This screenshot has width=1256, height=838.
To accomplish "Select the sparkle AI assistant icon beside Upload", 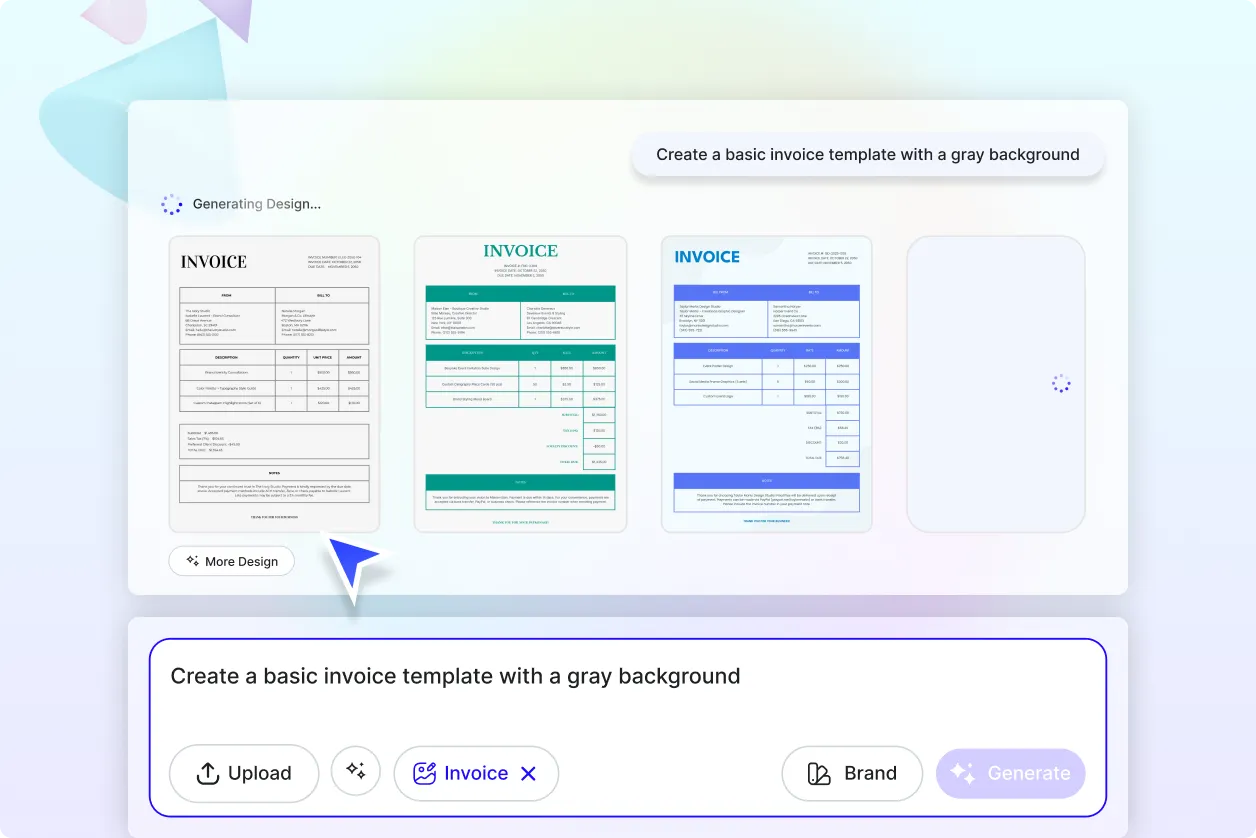I will coord(356,771).
